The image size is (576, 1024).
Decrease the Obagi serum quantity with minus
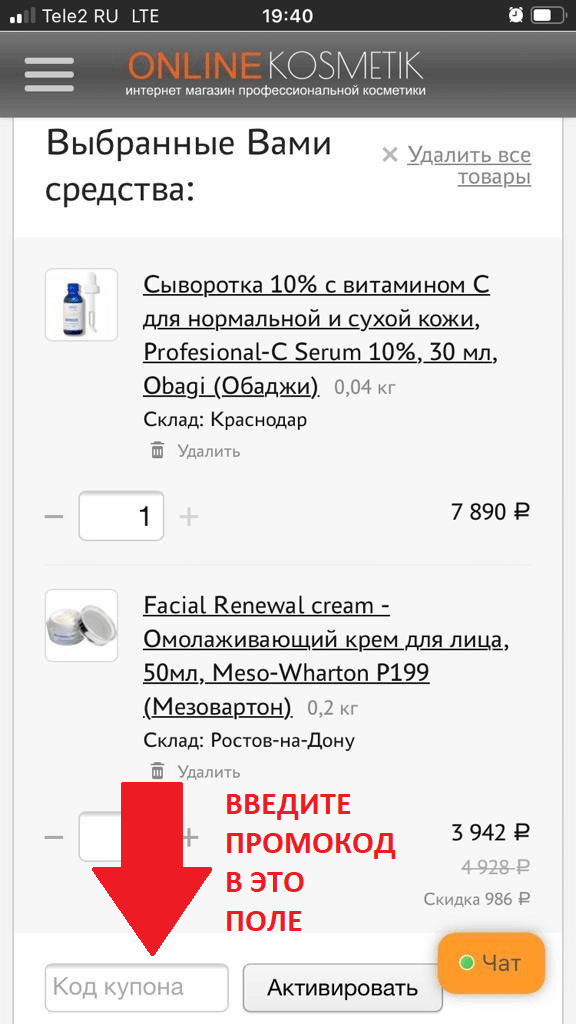click(54, 517)
